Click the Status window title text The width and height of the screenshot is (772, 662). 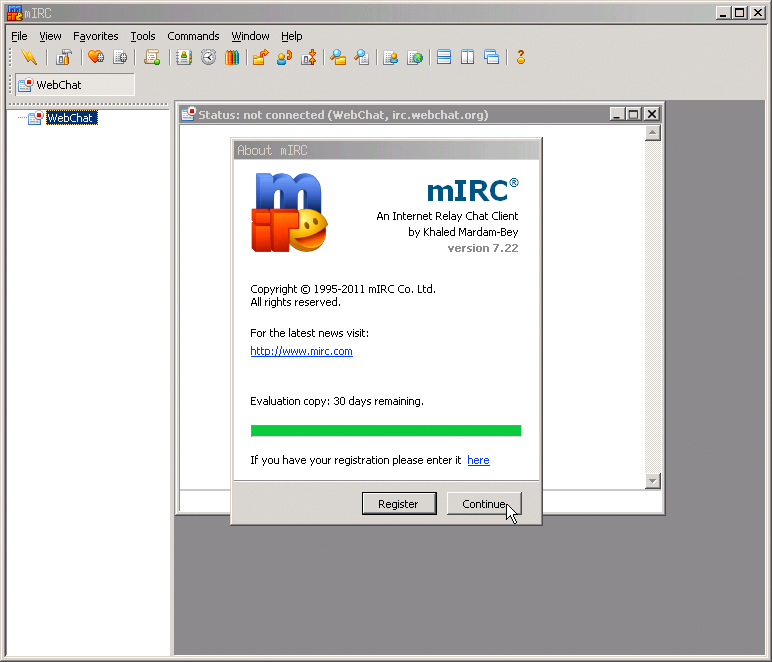343,115
